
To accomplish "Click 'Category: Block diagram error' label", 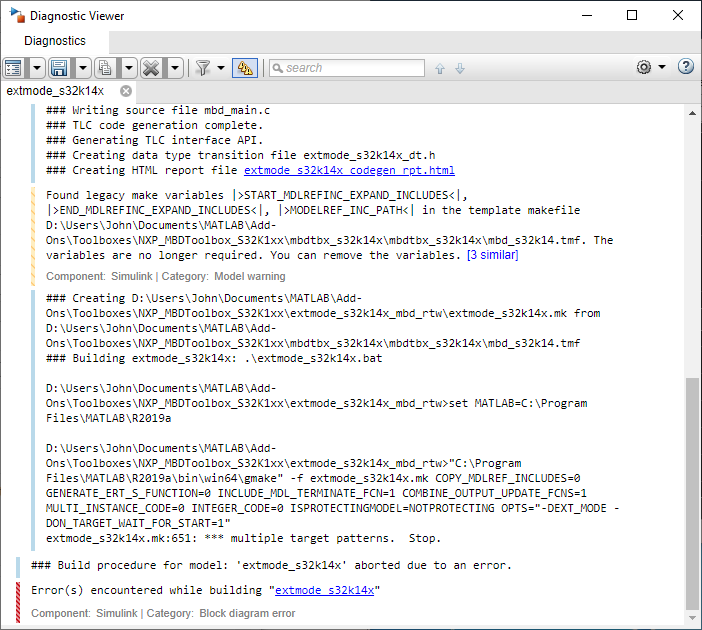I will point(221,613).
